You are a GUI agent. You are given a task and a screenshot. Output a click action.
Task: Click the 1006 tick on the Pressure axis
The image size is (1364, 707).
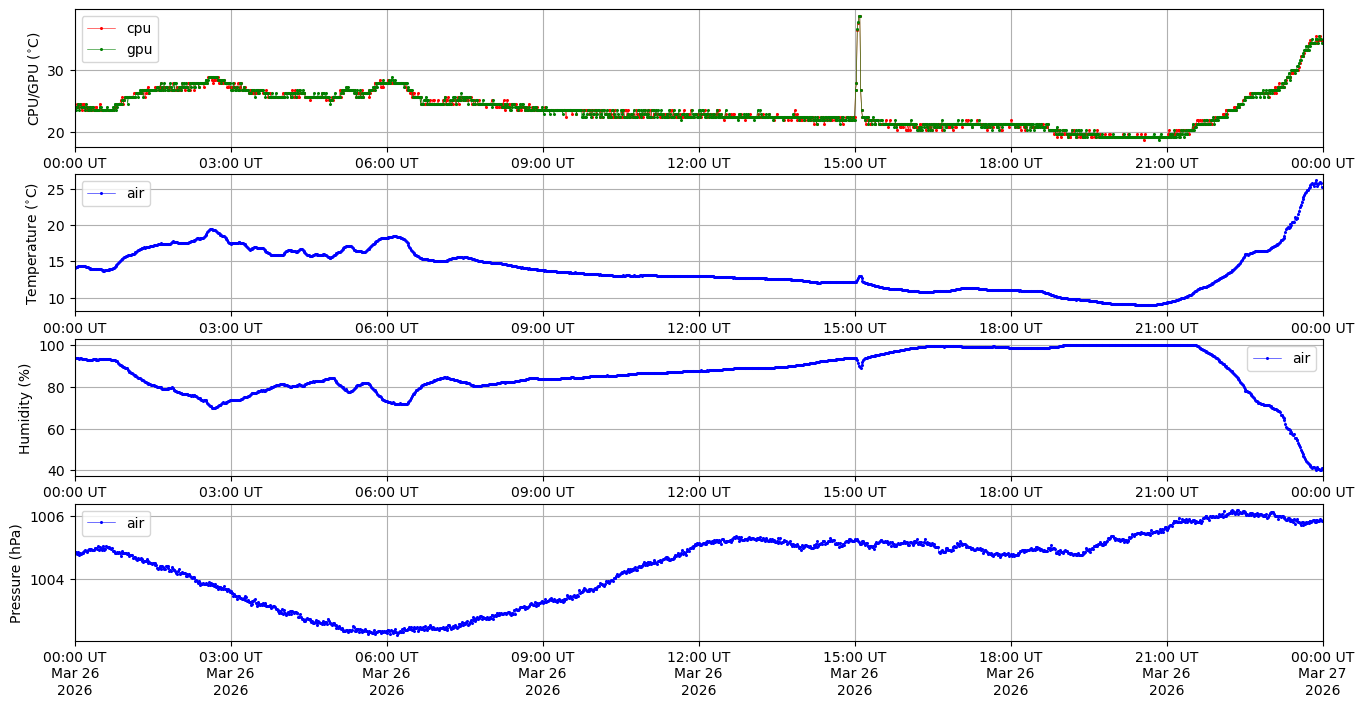point(50,516)
